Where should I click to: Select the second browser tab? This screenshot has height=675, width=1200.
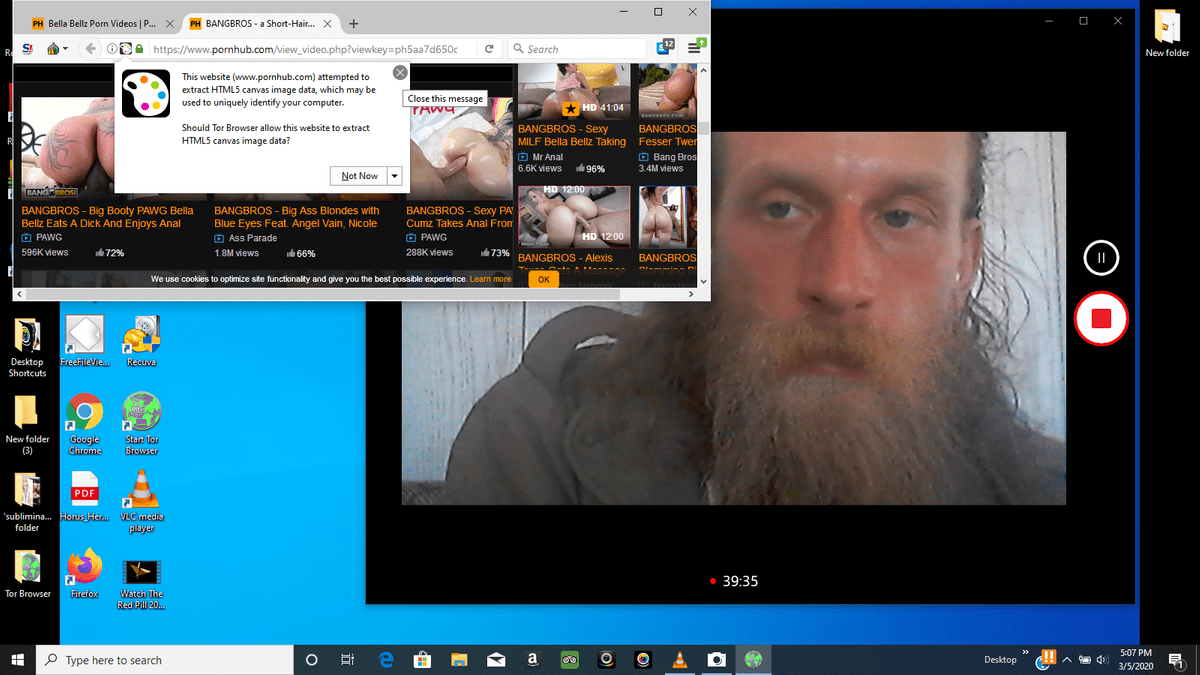pyautogui.click(x=260, y=23)
